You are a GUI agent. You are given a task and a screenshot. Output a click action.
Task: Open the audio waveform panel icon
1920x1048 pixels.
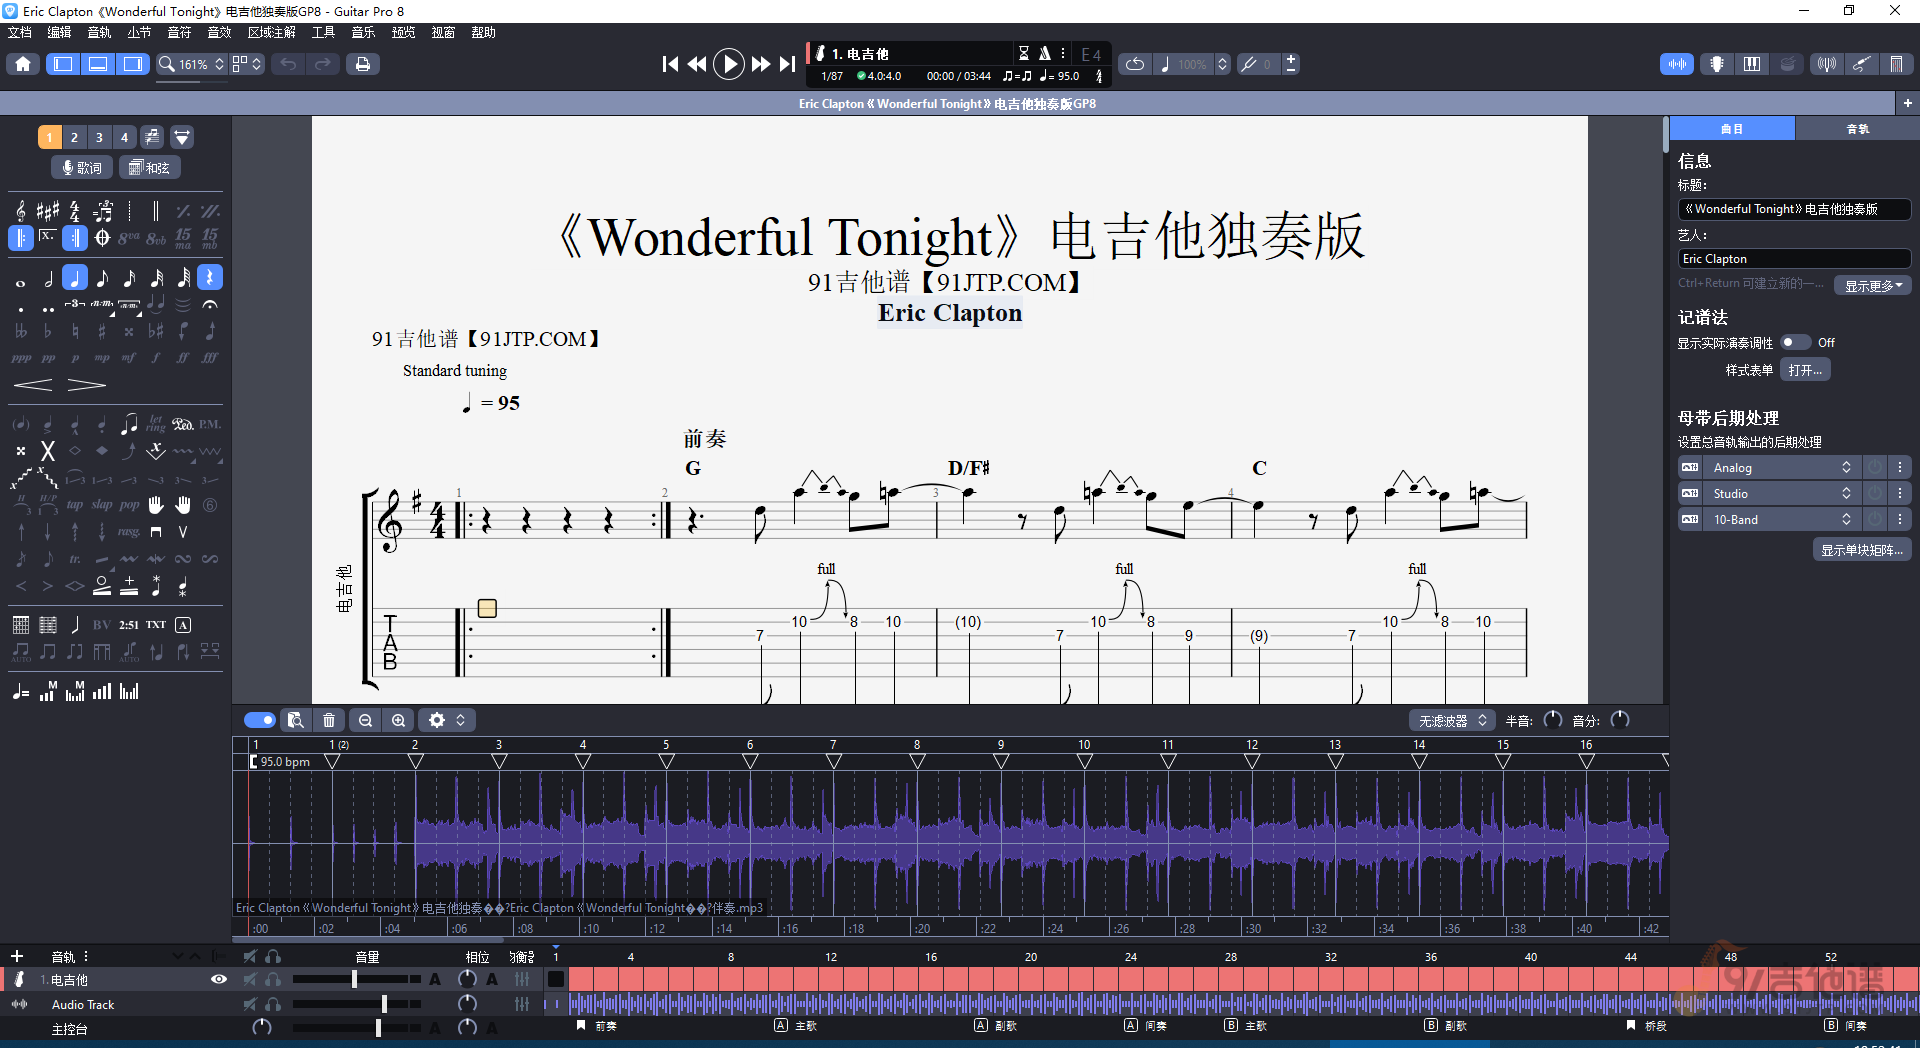1677,64
